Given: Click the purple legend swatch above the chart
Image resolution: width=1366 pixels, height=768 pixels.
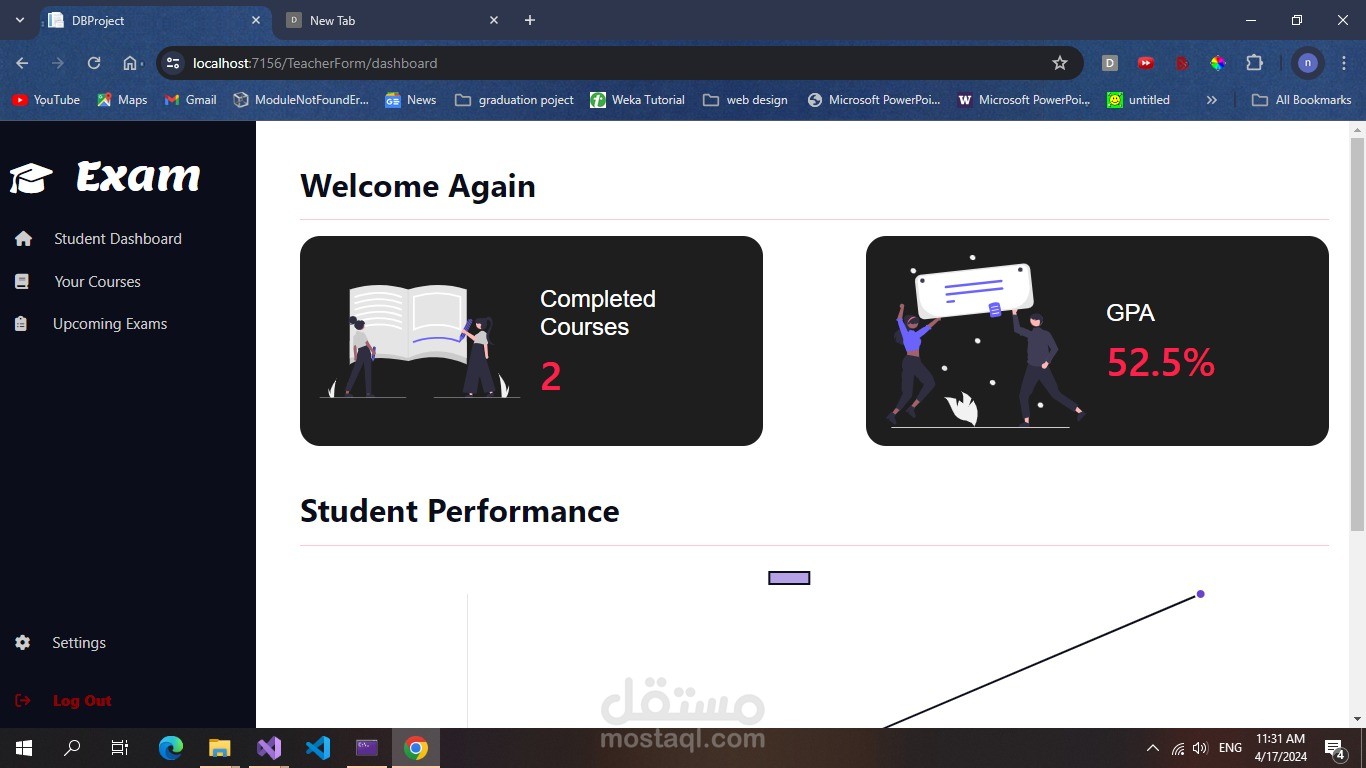Looking at the screenshot, I should click(x=788, y=577).
